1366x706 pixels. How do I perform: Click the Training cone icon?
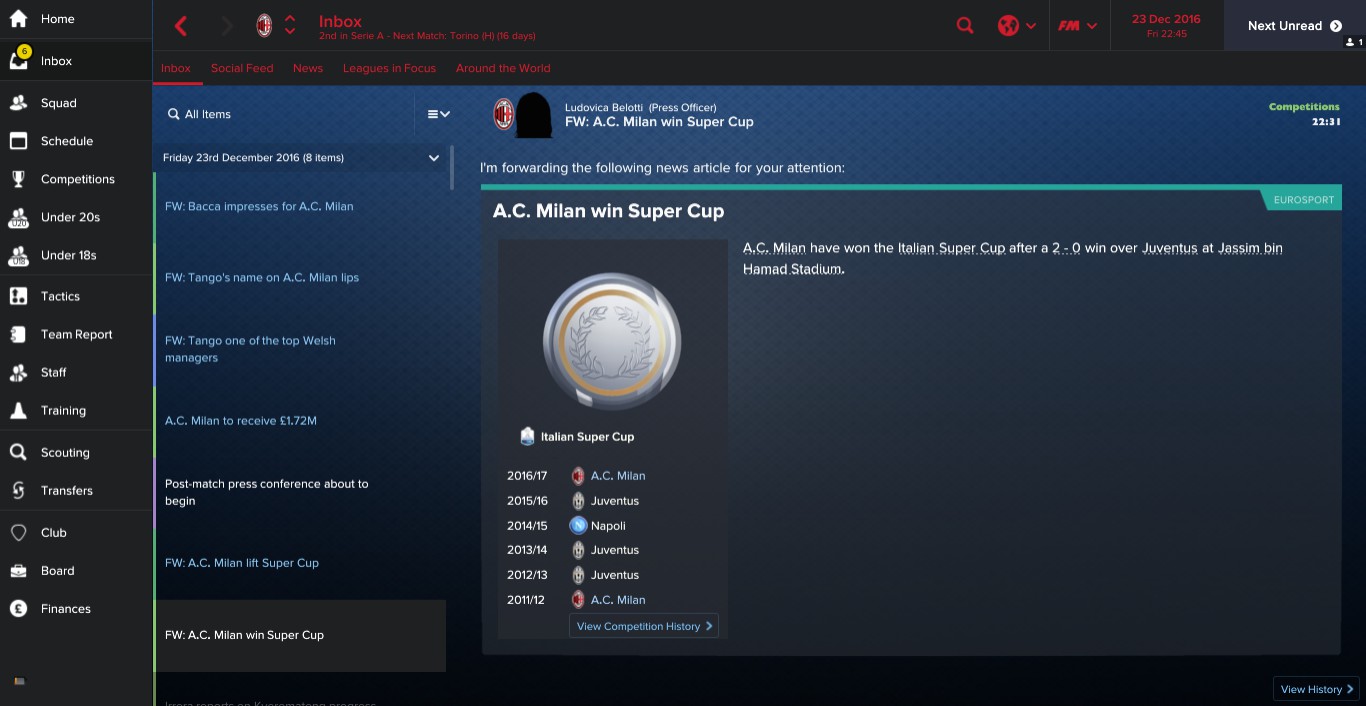click(x=18, y=410)
